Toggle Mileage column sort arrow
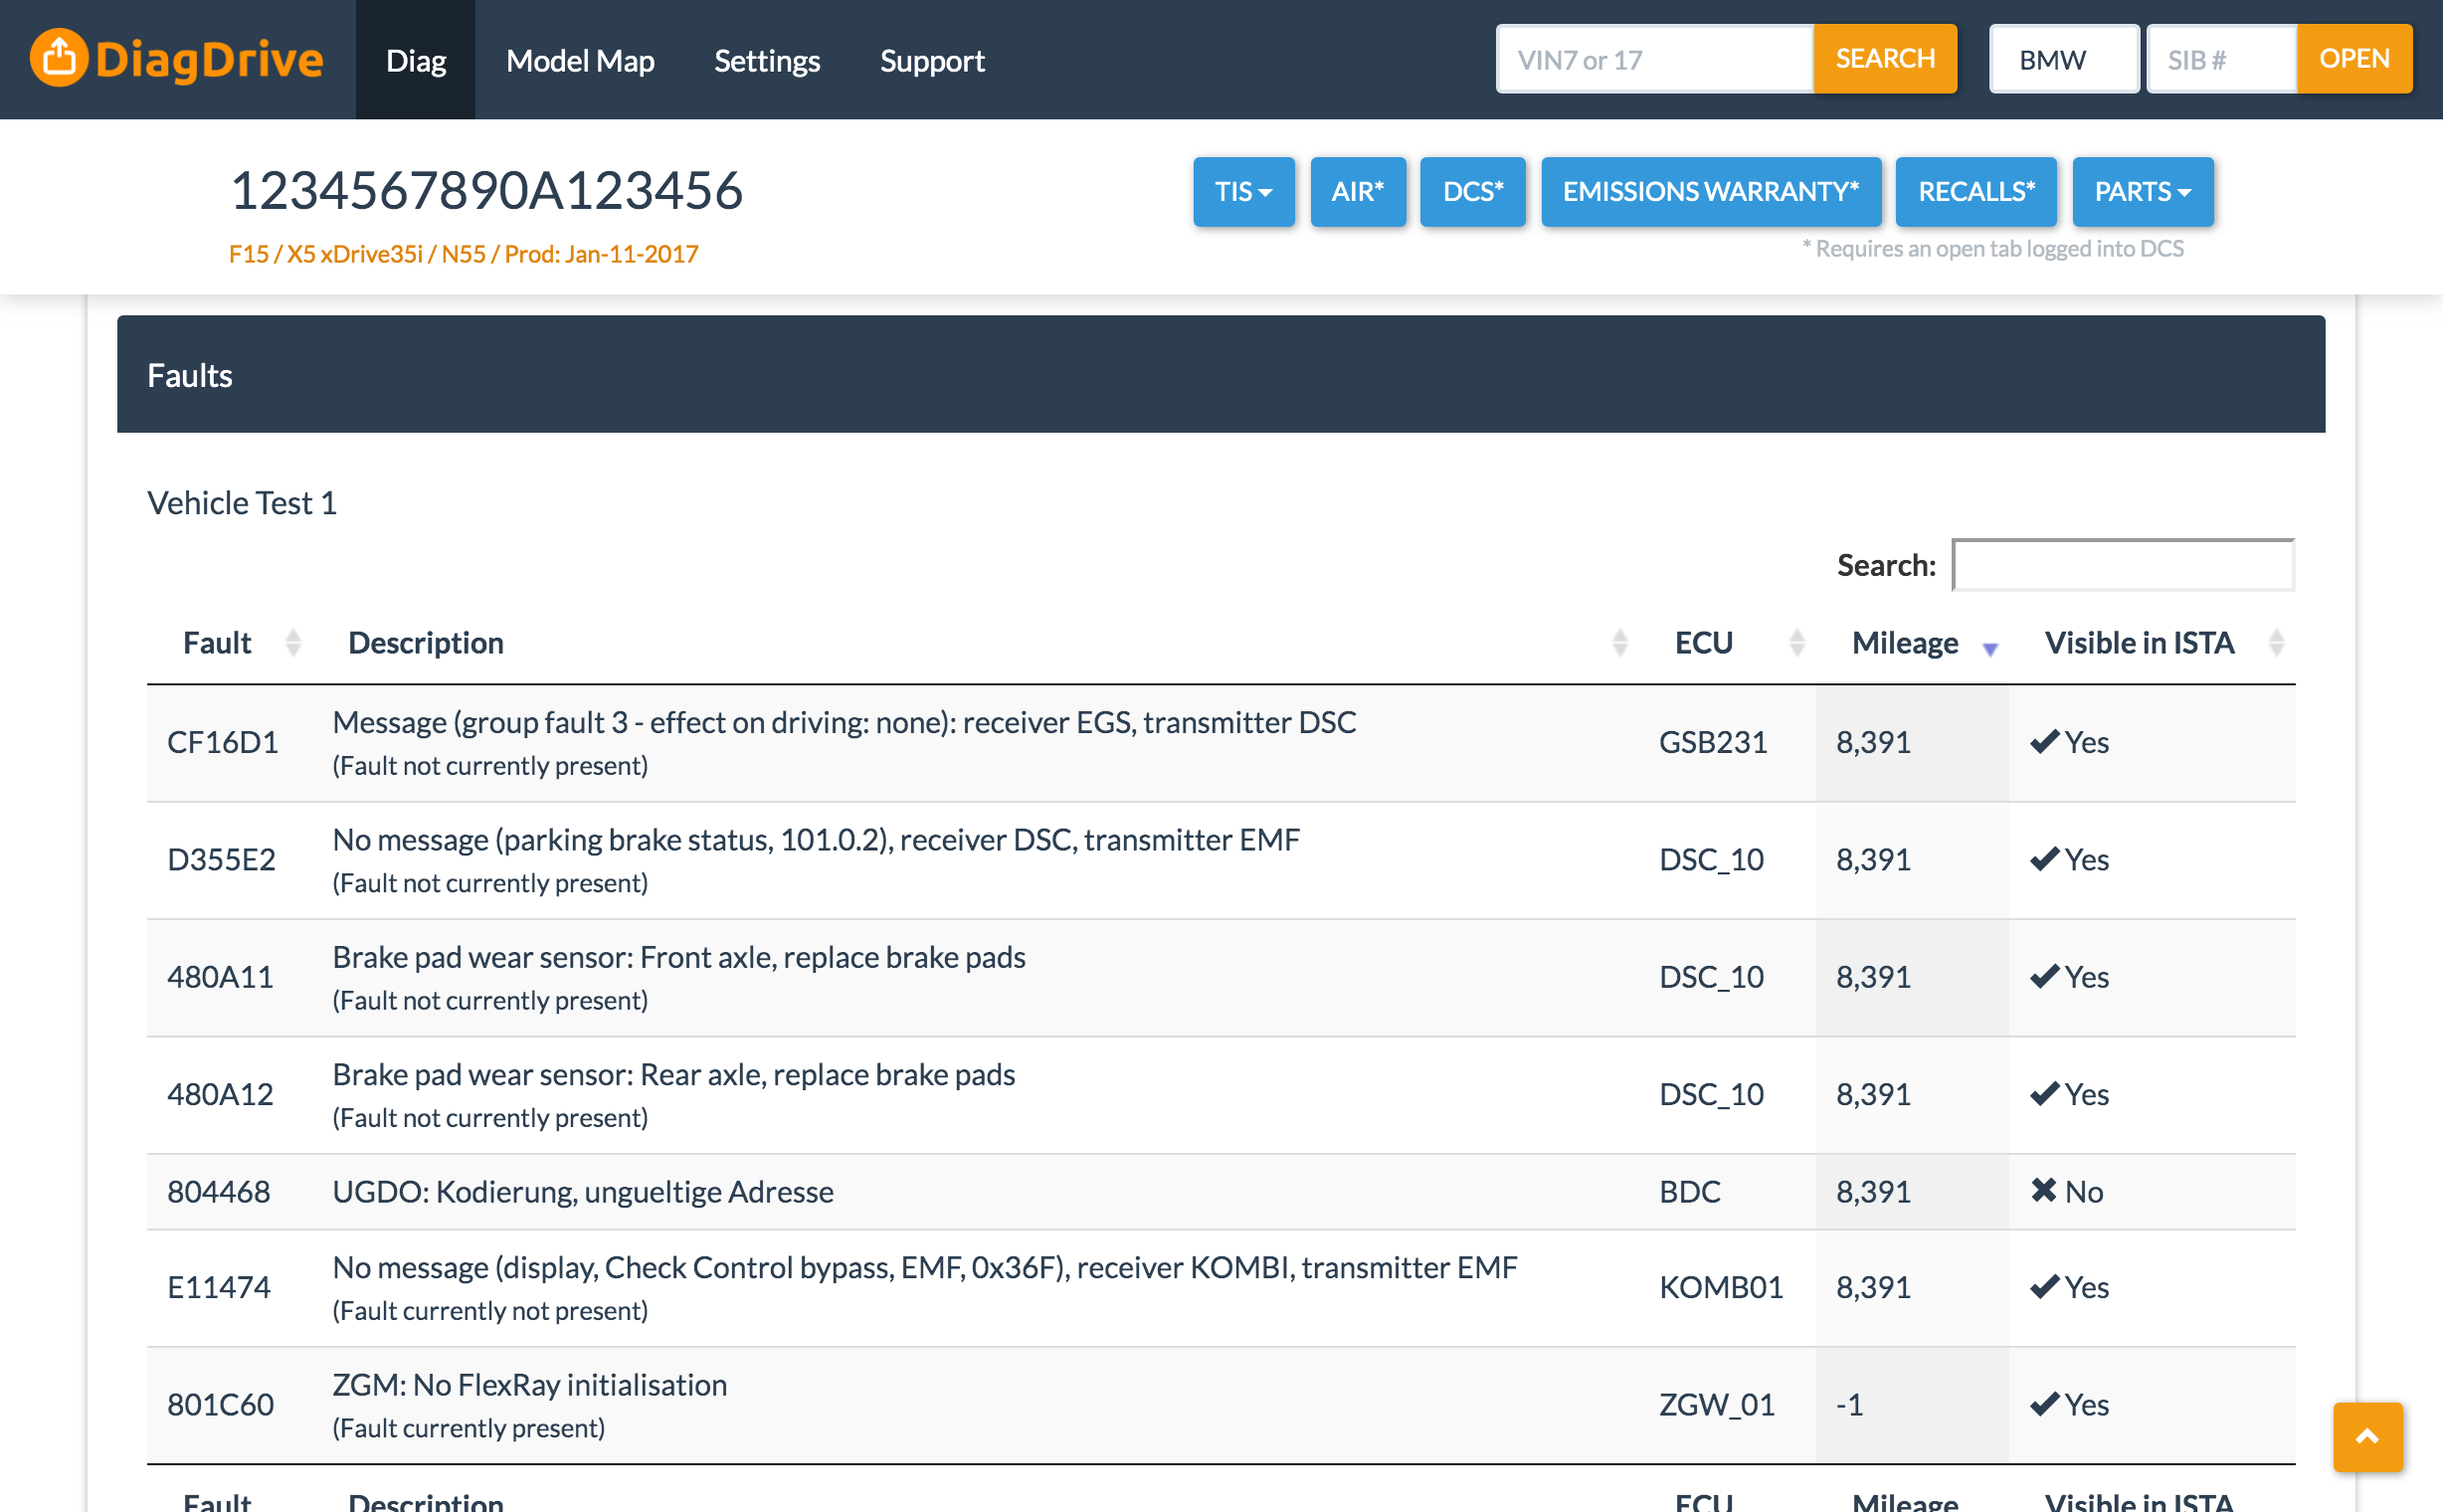Image resolution: width=2443 pixels, height=1512 pixels. [x=1989, y=647]
